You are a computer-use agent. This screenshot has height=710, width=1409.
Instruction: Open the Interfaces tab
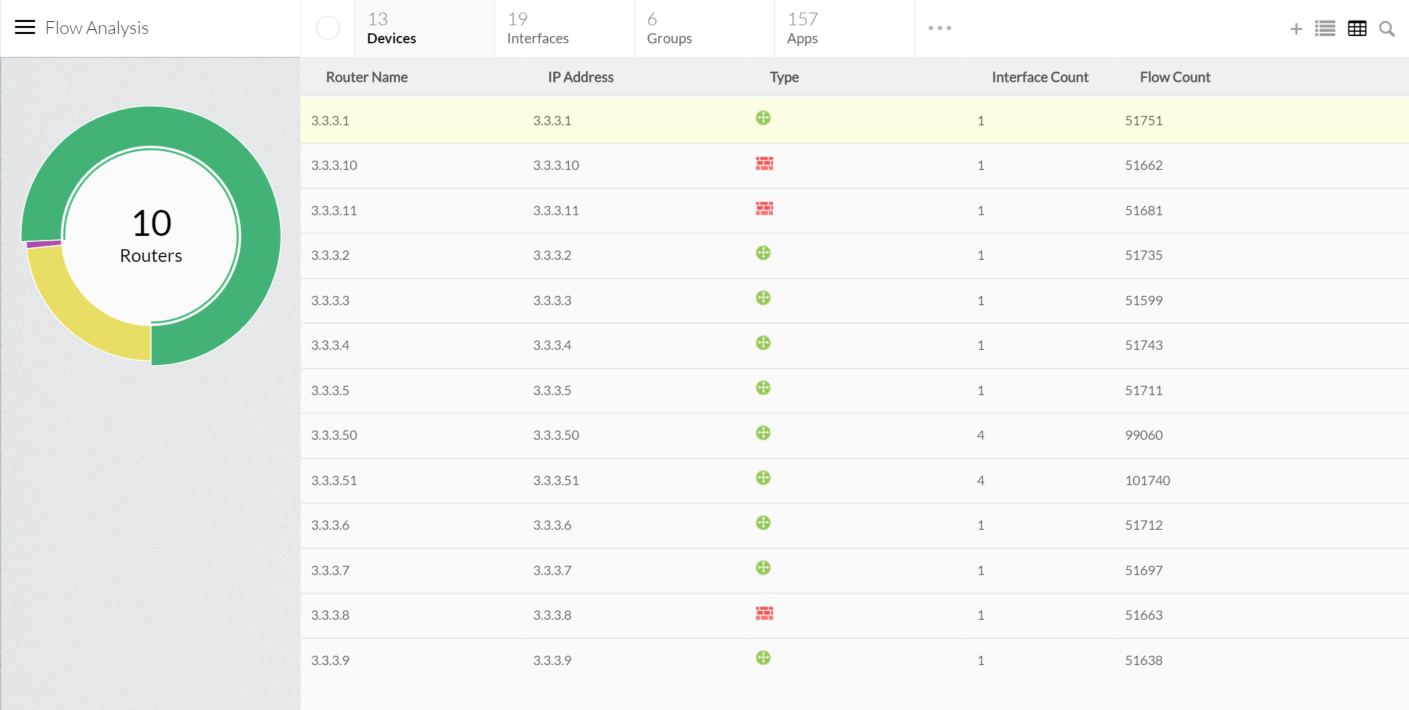coord(538,28)
